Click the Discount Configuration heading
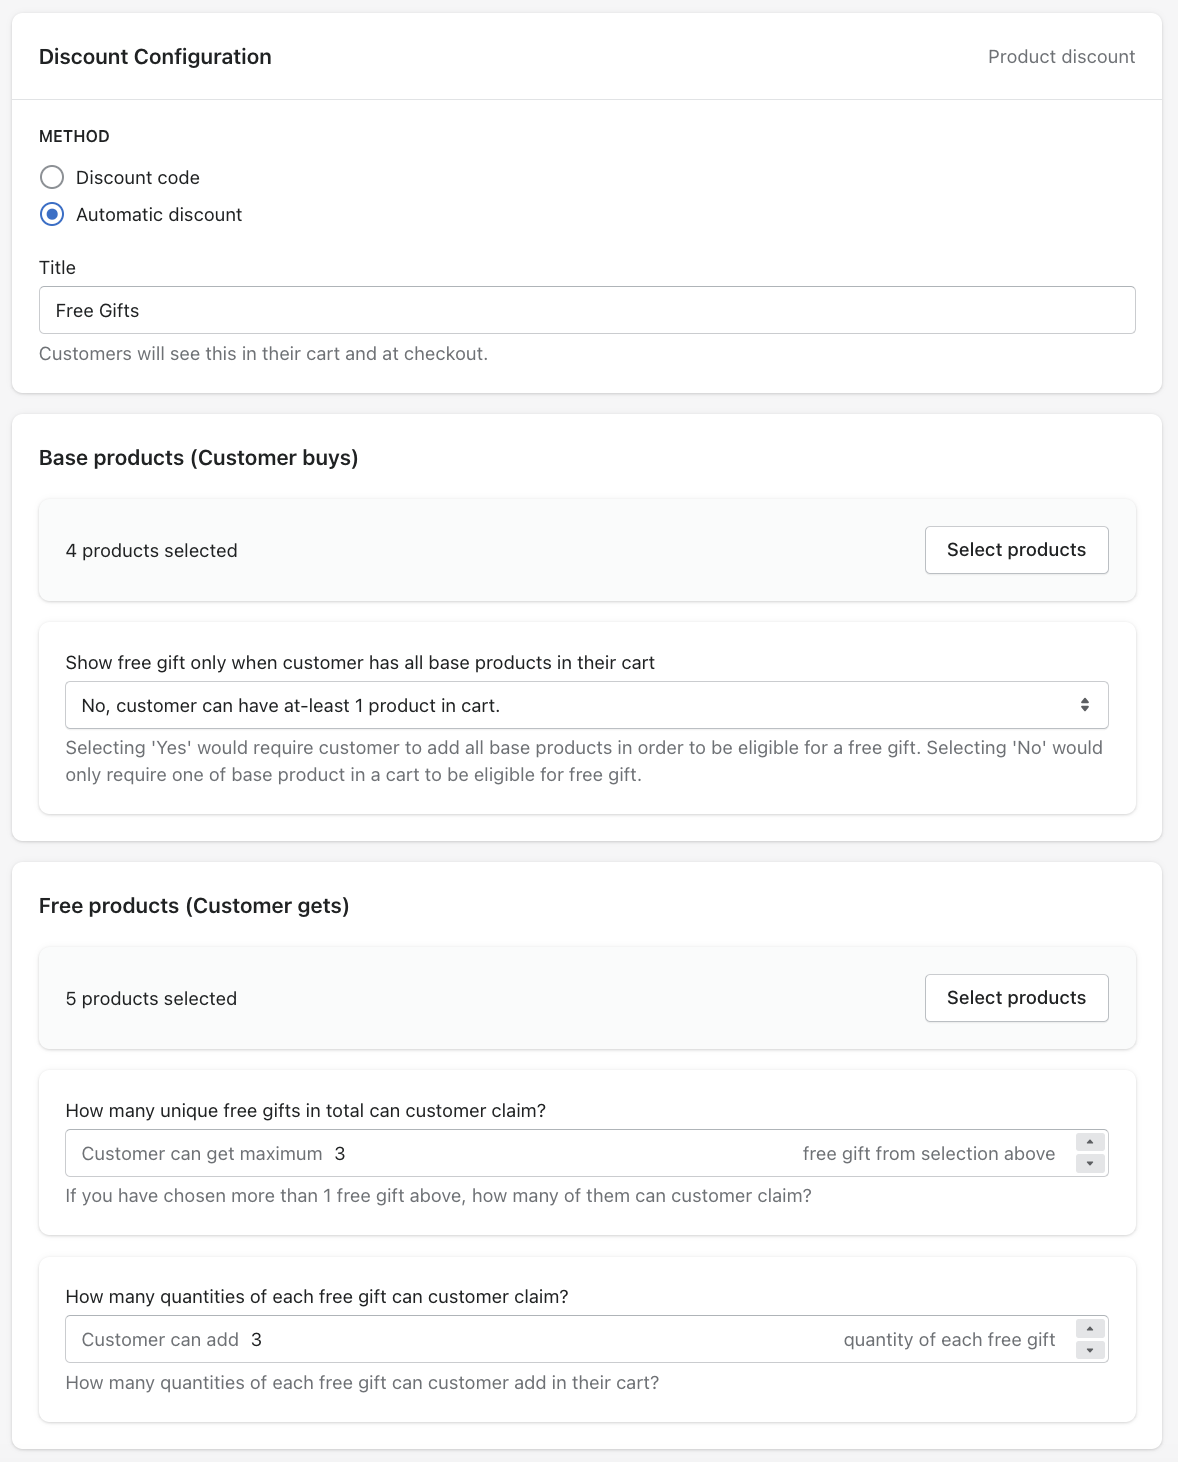Viewport: 1178px width, 1462px height. 155,57
